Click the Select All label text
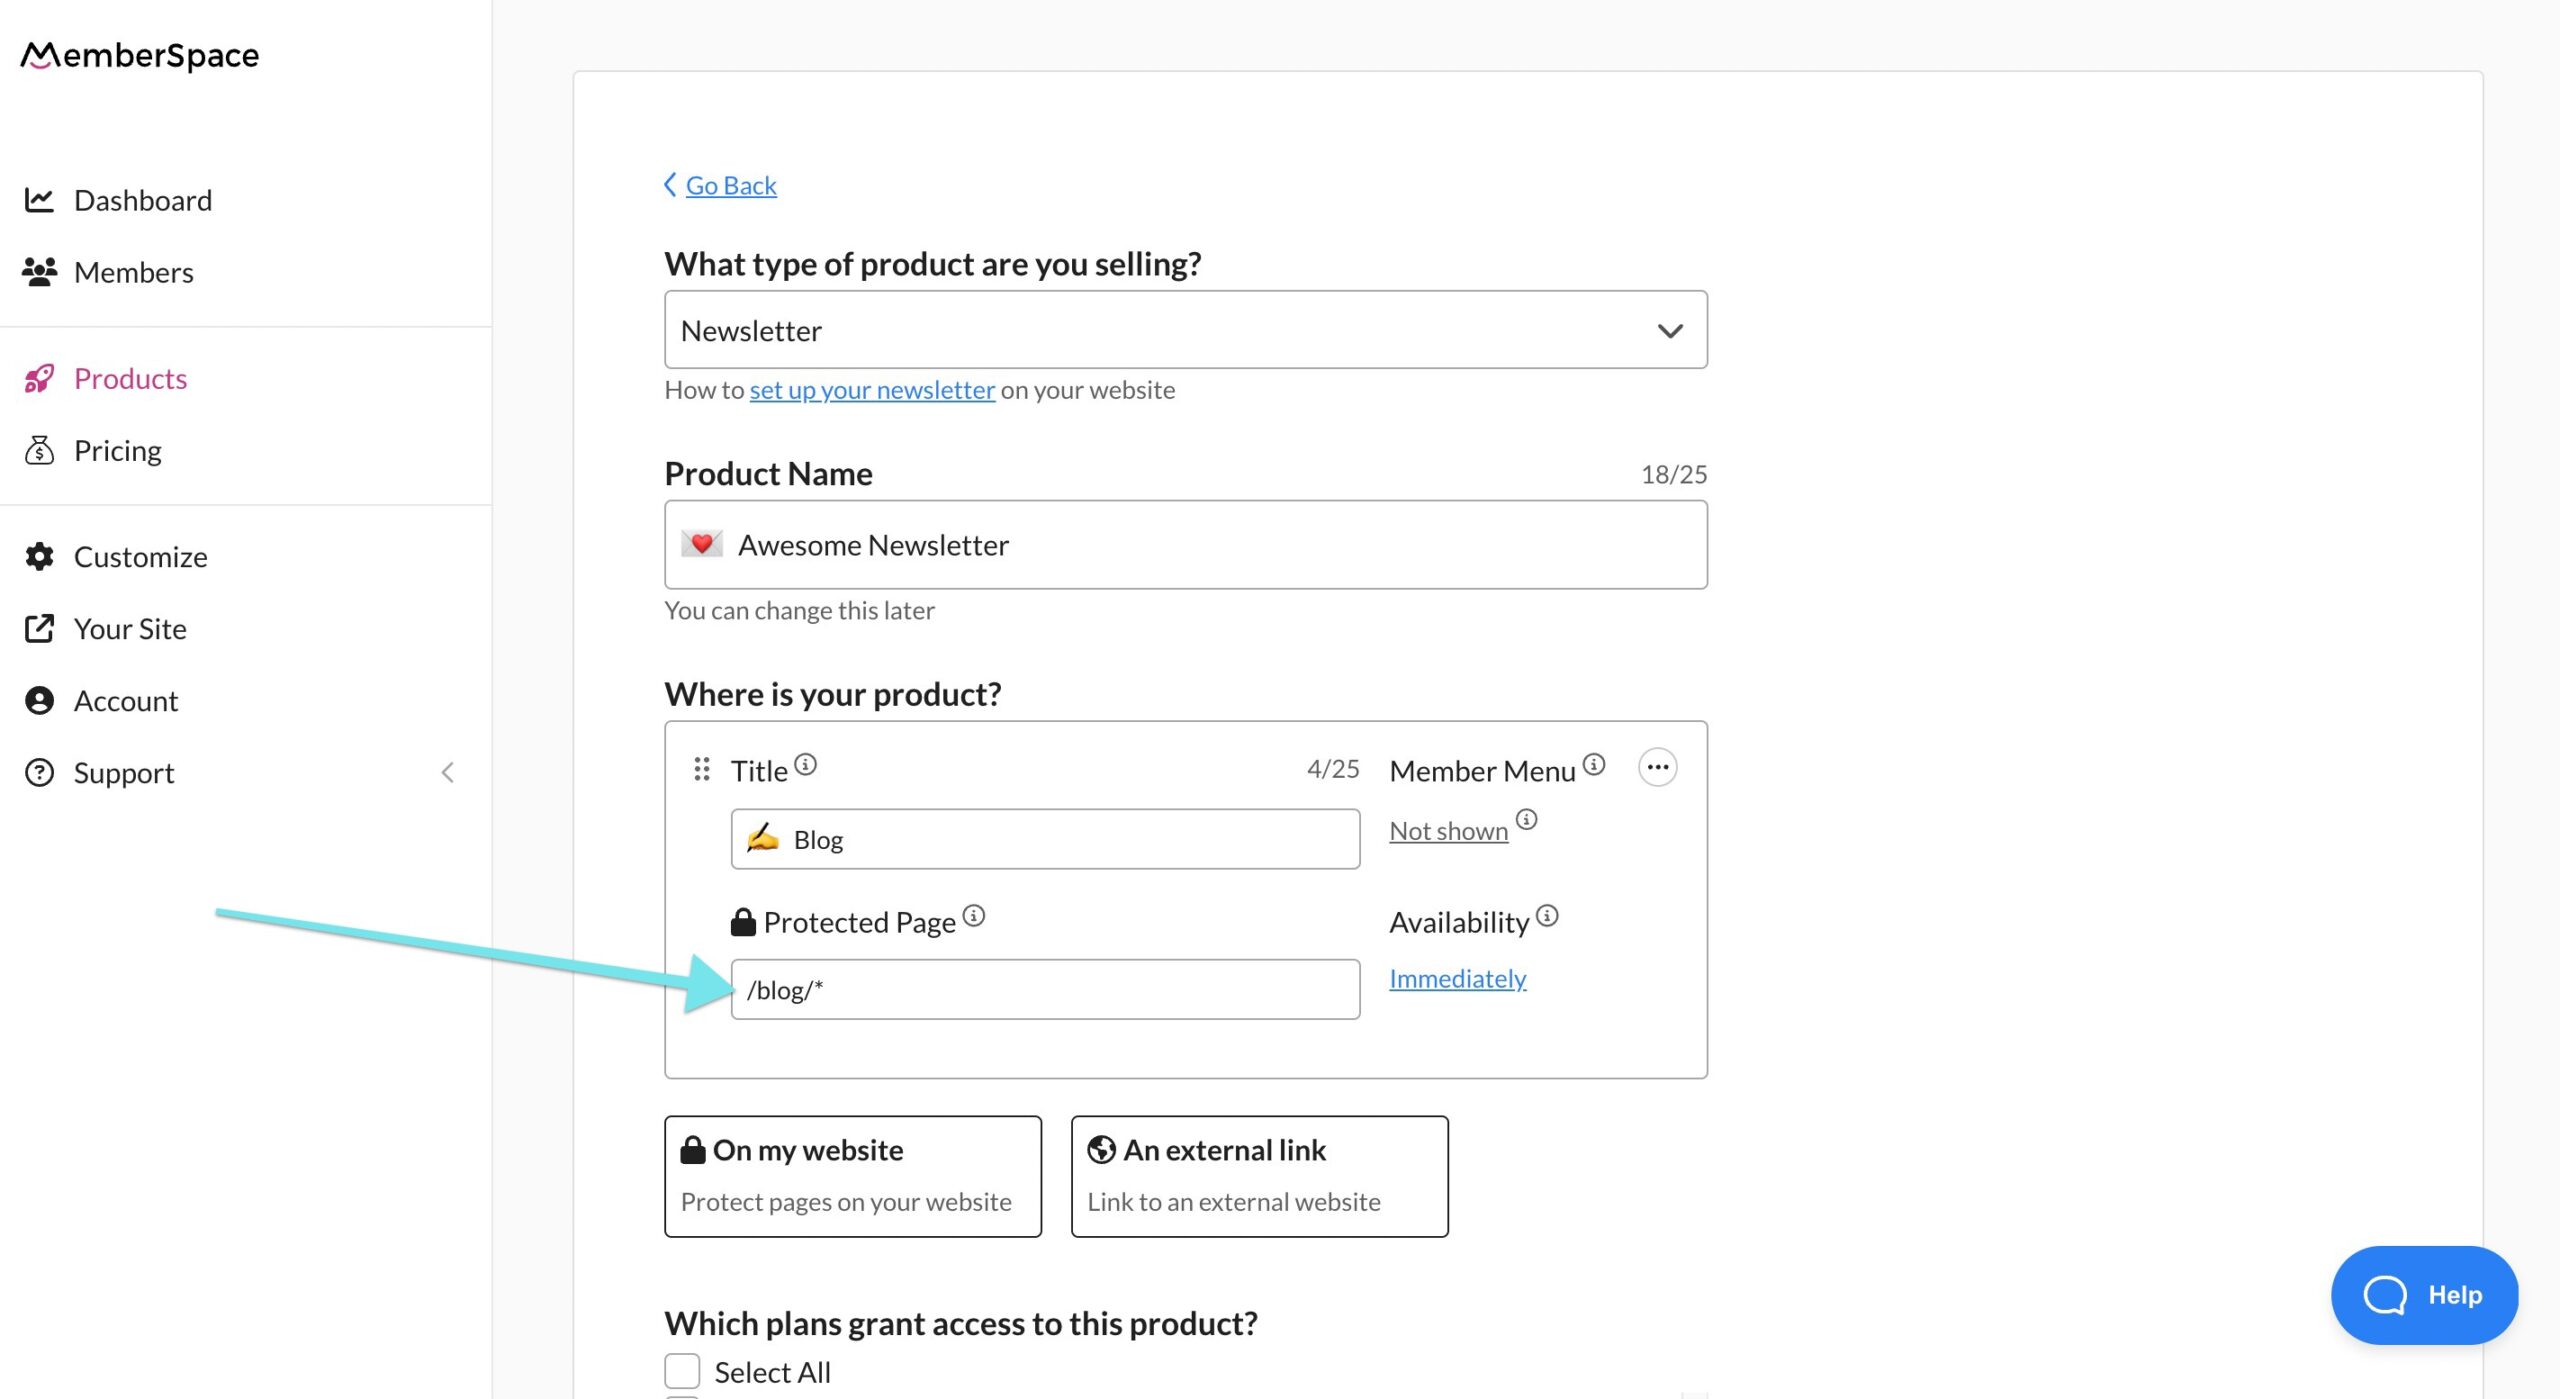 tap(773, 1372)
